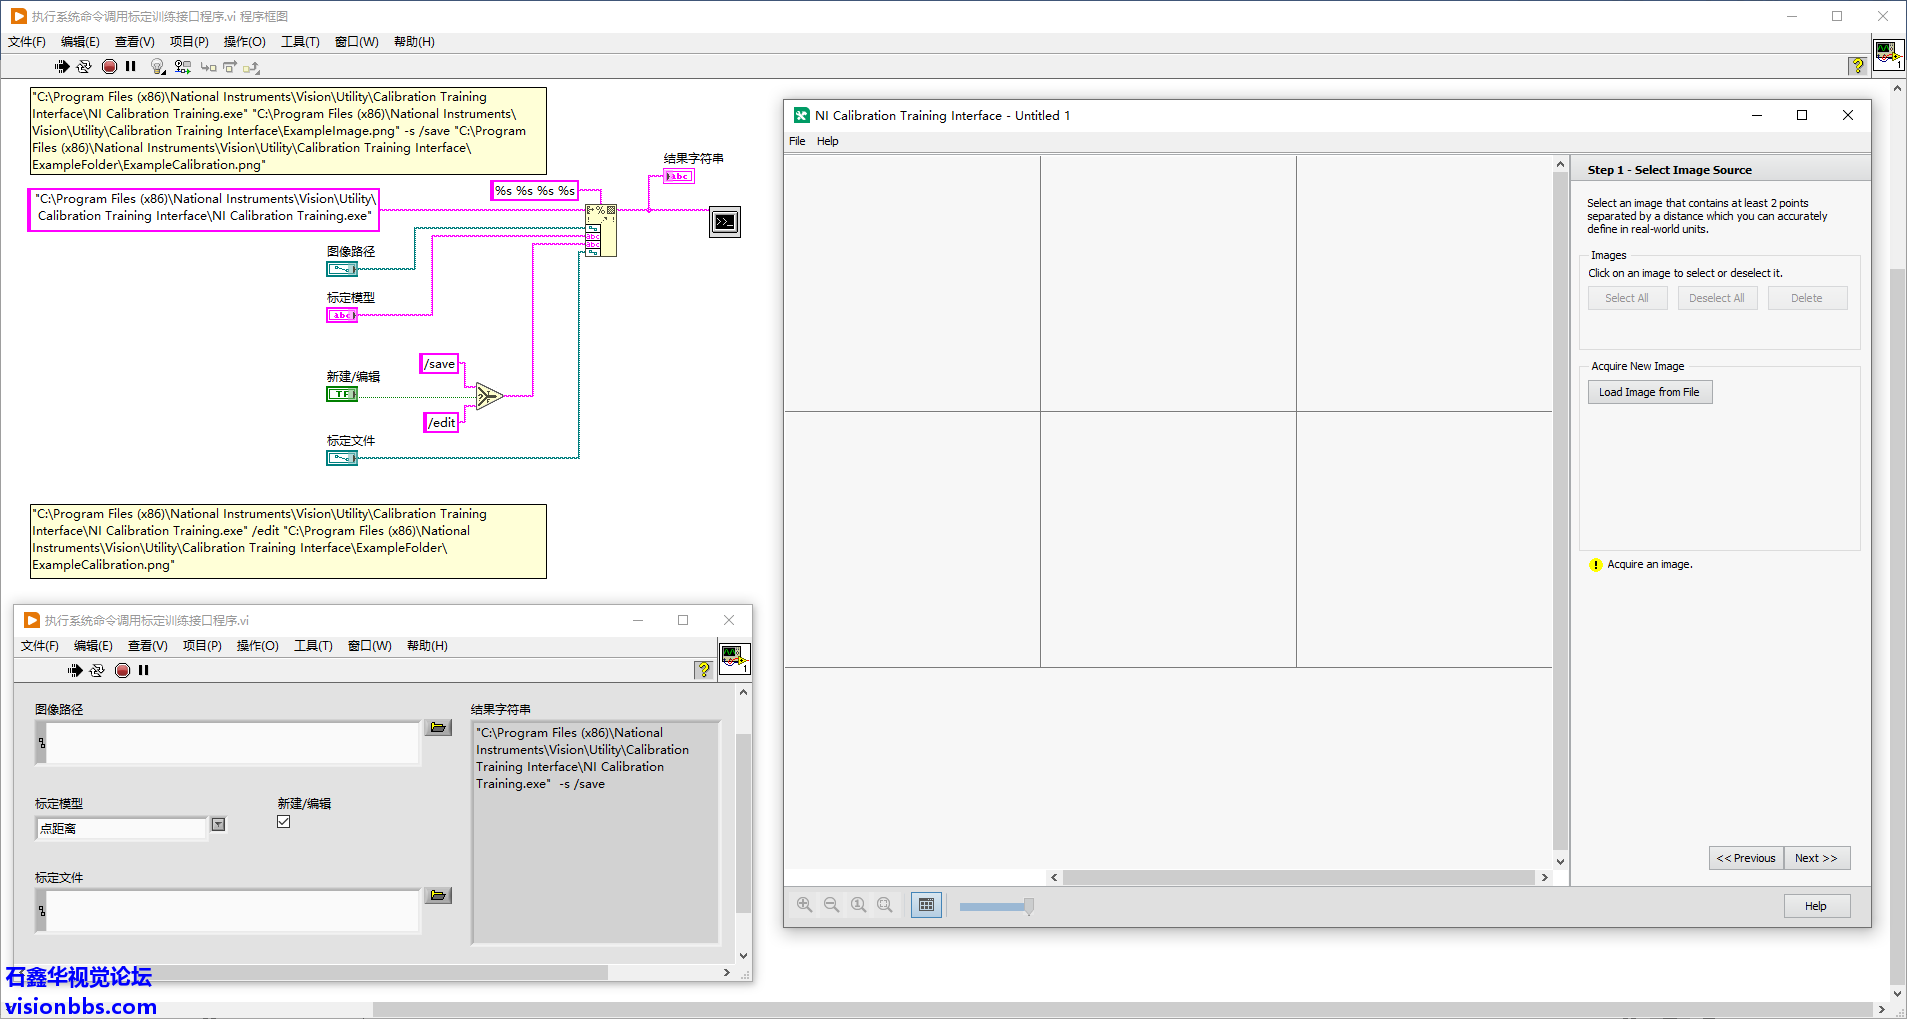Click the 标定文件 path input field
The height and width of the screenshot is (1019, 1907).
[232, 911]
